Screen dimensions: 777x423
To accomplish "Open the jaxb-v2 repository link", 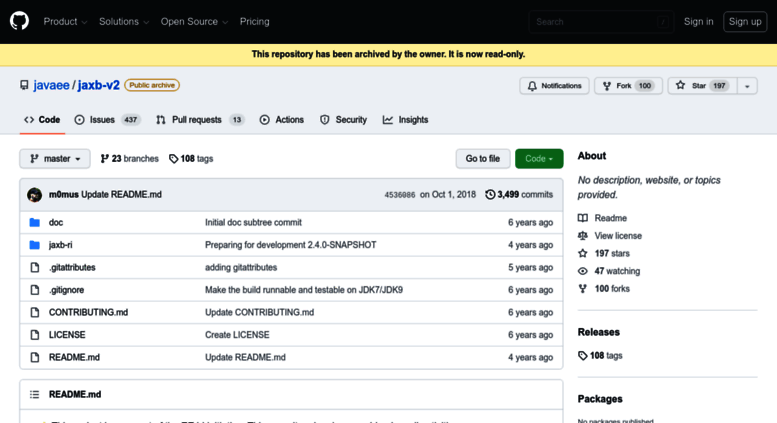I will (x=98, y=85).
